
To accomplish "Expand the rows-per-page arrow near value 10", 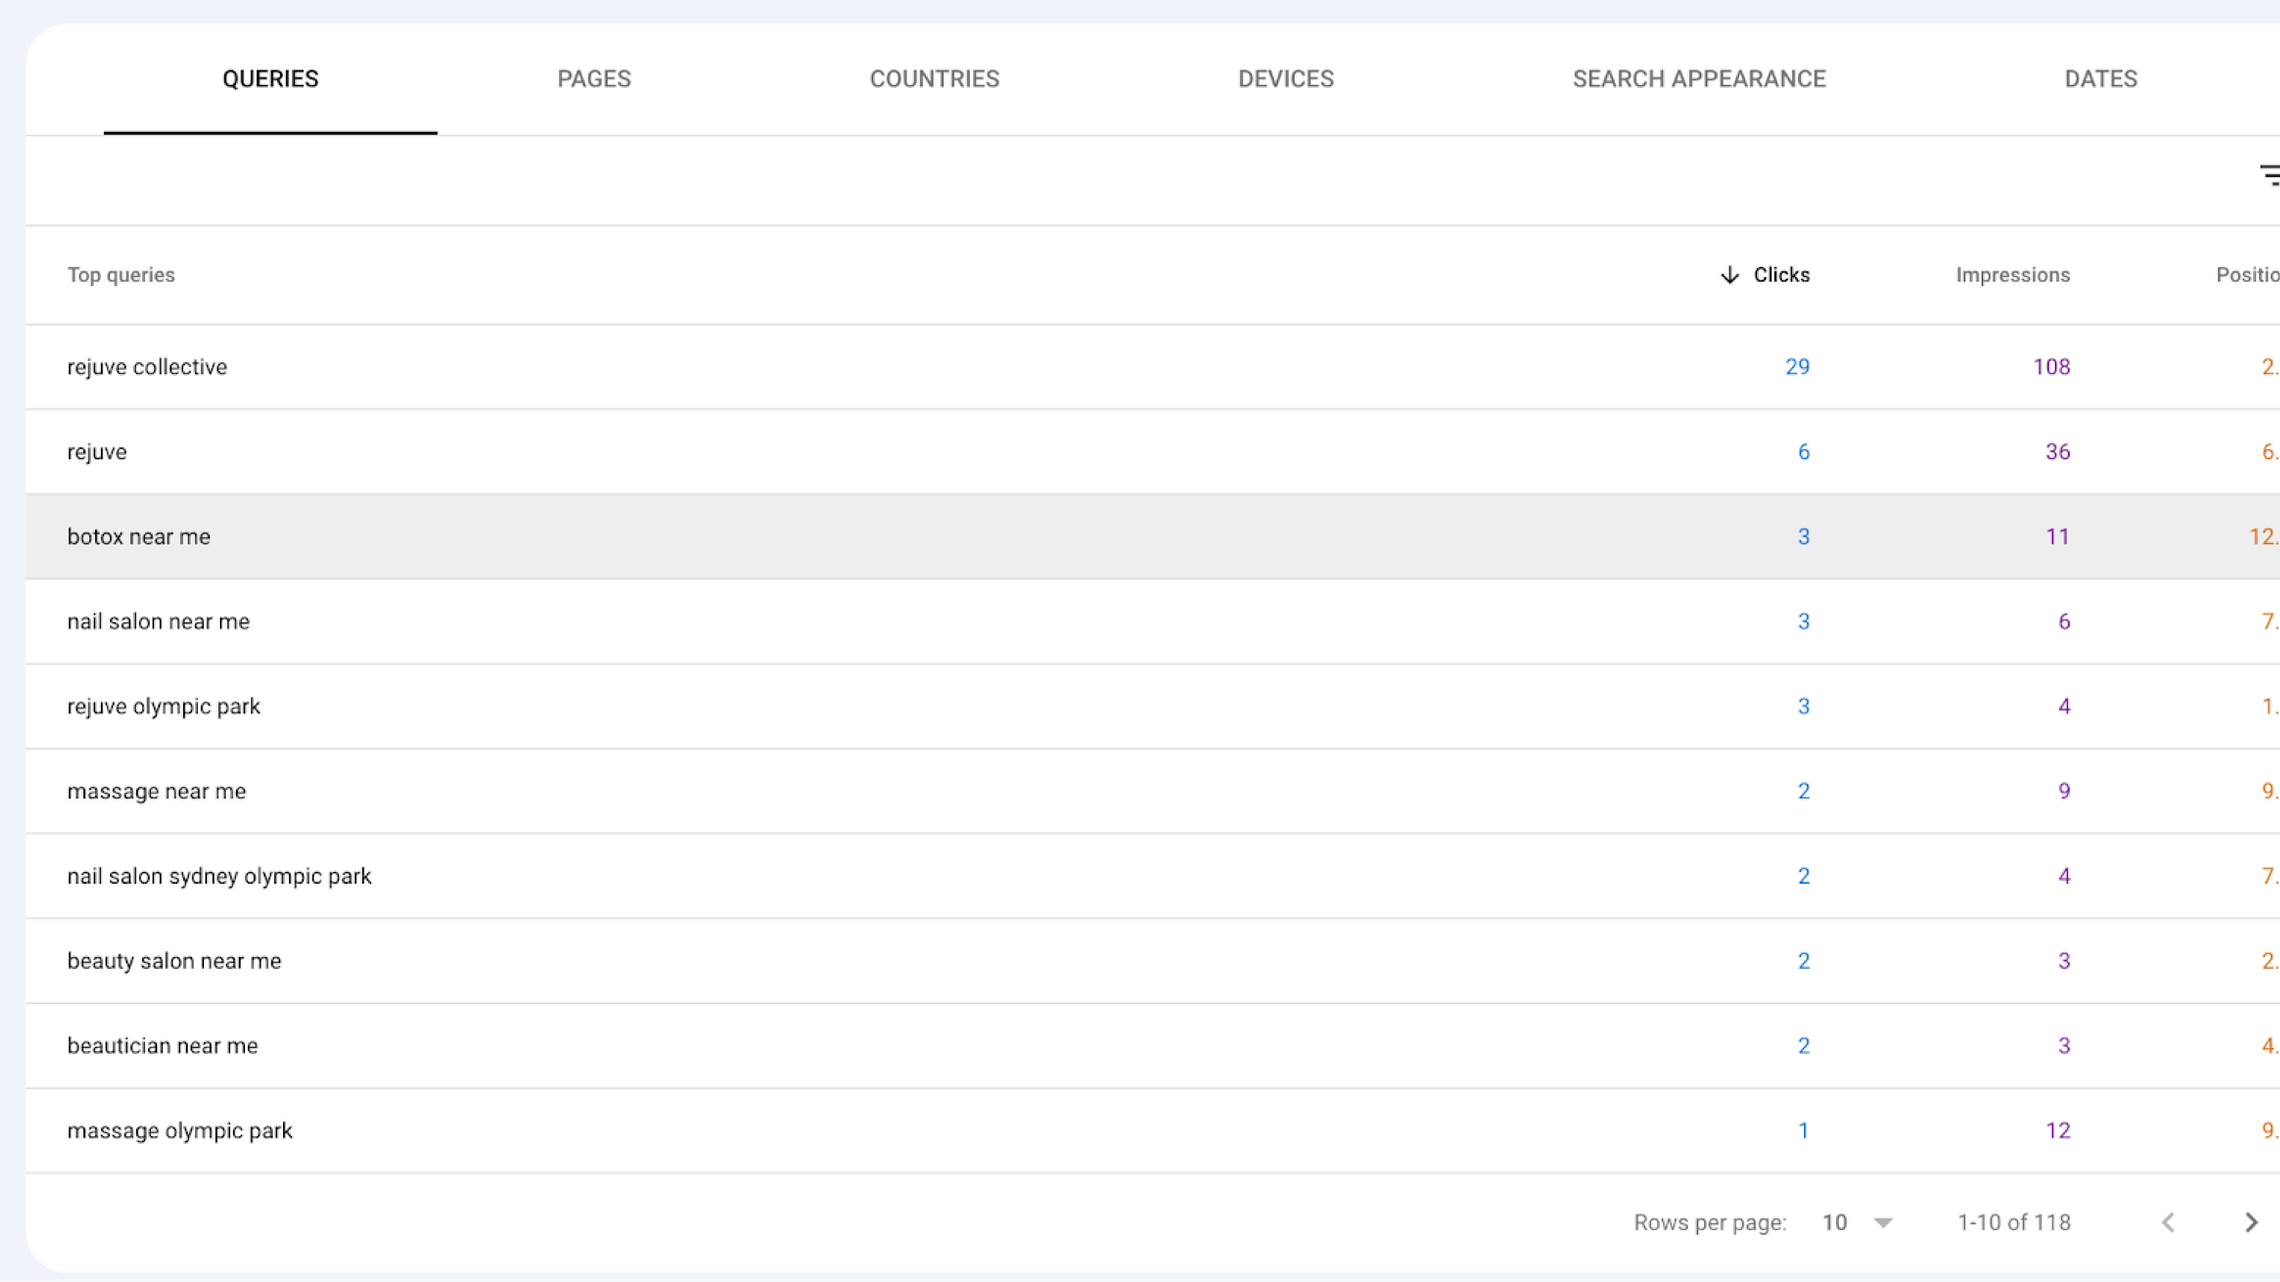I will pyautogui.click(x=1884, y=1222).
